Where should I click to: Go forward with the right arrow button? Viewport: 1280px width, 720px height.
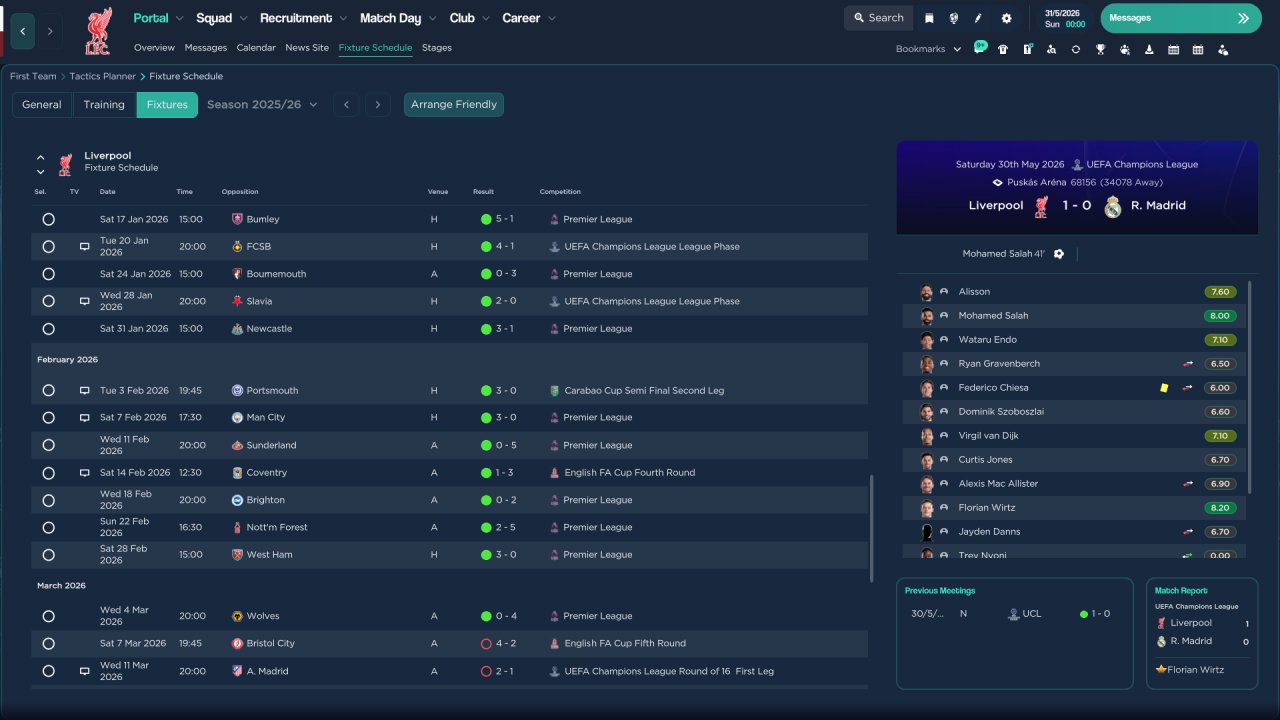(x=50, y=31)
